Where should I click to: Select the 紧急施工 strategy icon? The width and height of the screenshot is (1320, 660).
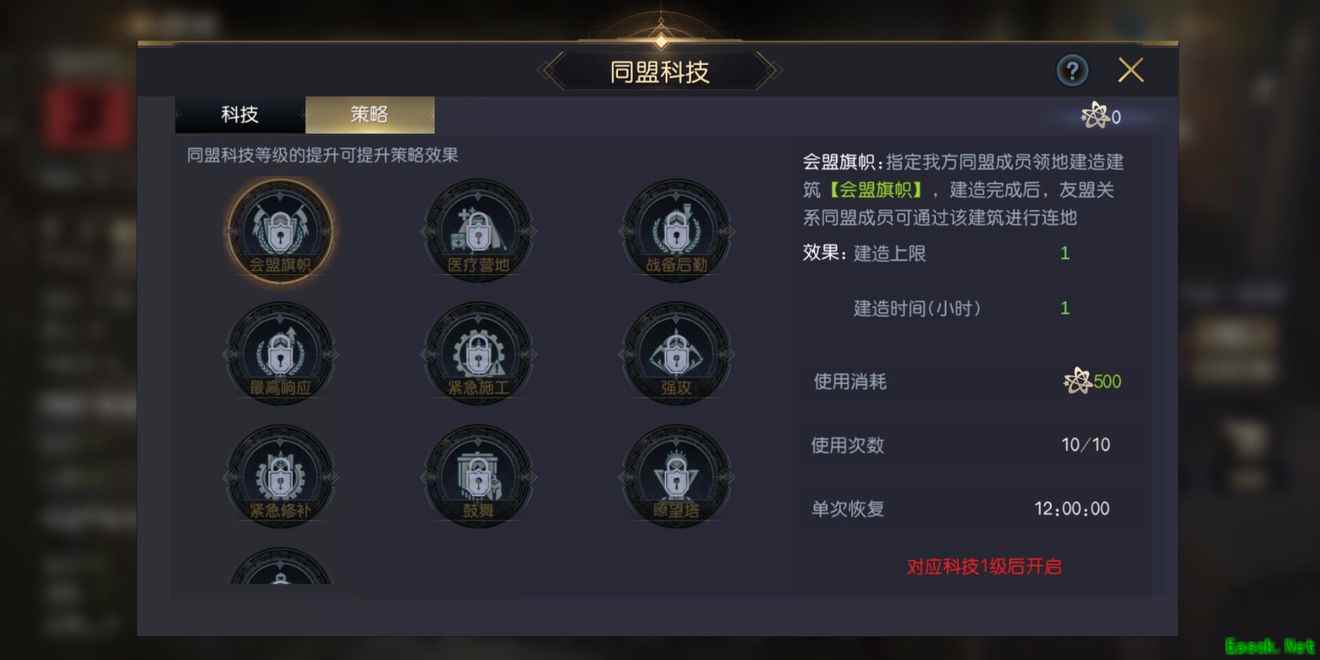pyautogui.click(x=478, y=353)
